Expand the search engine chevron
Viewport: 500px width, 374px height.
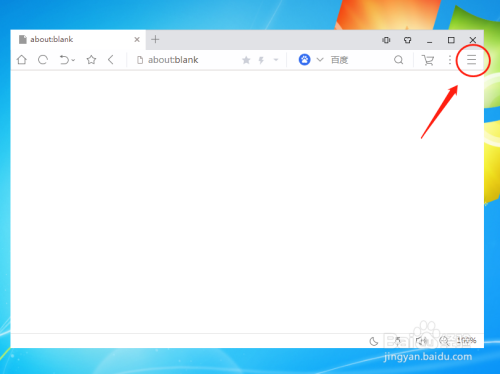click(320, 60)
